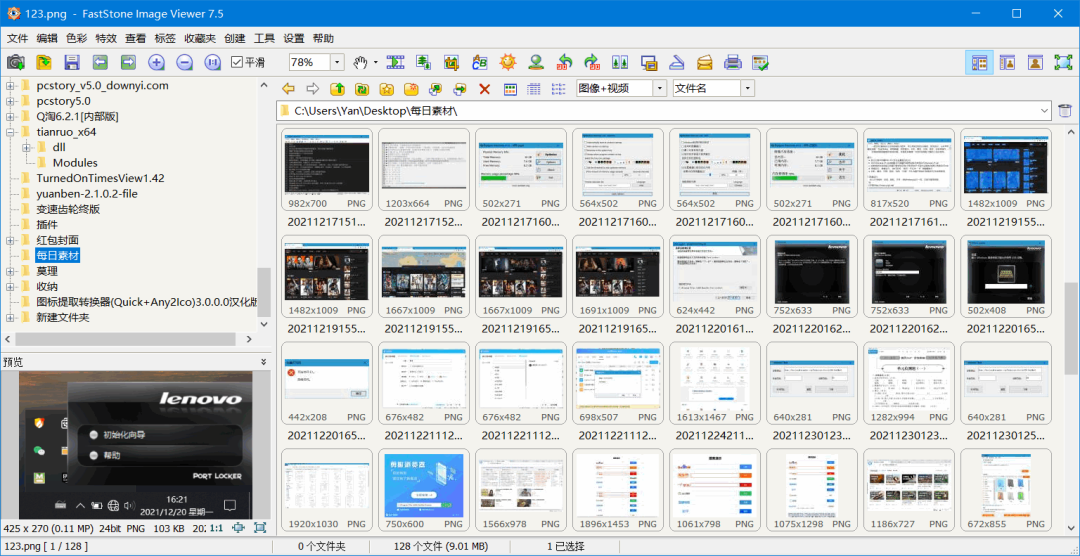Expand the 红包封面 folder tree node

pos(11,240)
